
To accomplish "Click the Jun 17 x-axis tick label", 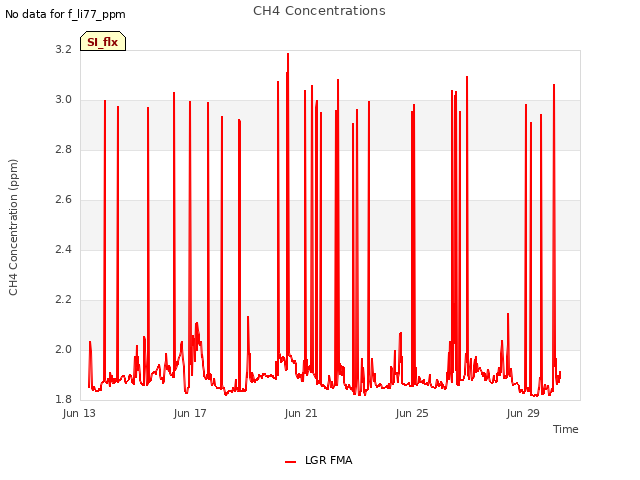I will coord(190,413).
